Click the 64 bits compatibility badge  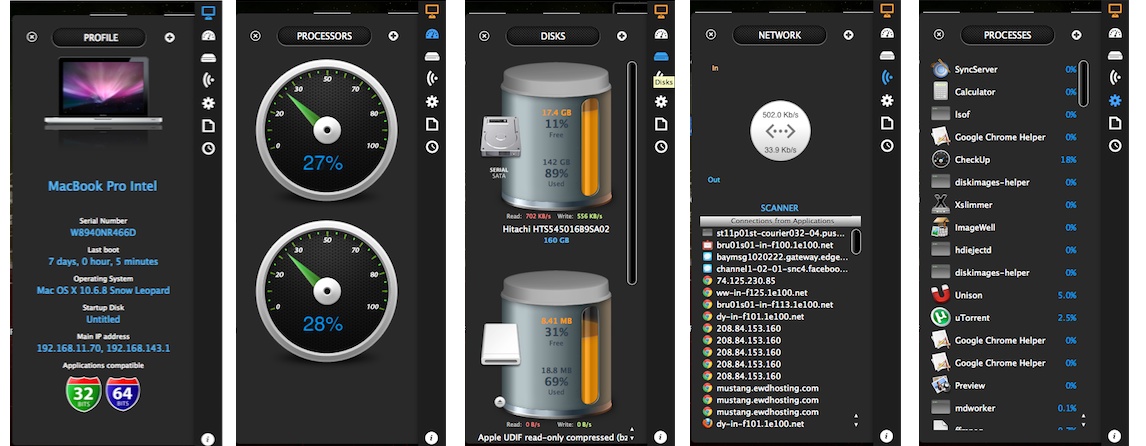click(x=122, y=394)
